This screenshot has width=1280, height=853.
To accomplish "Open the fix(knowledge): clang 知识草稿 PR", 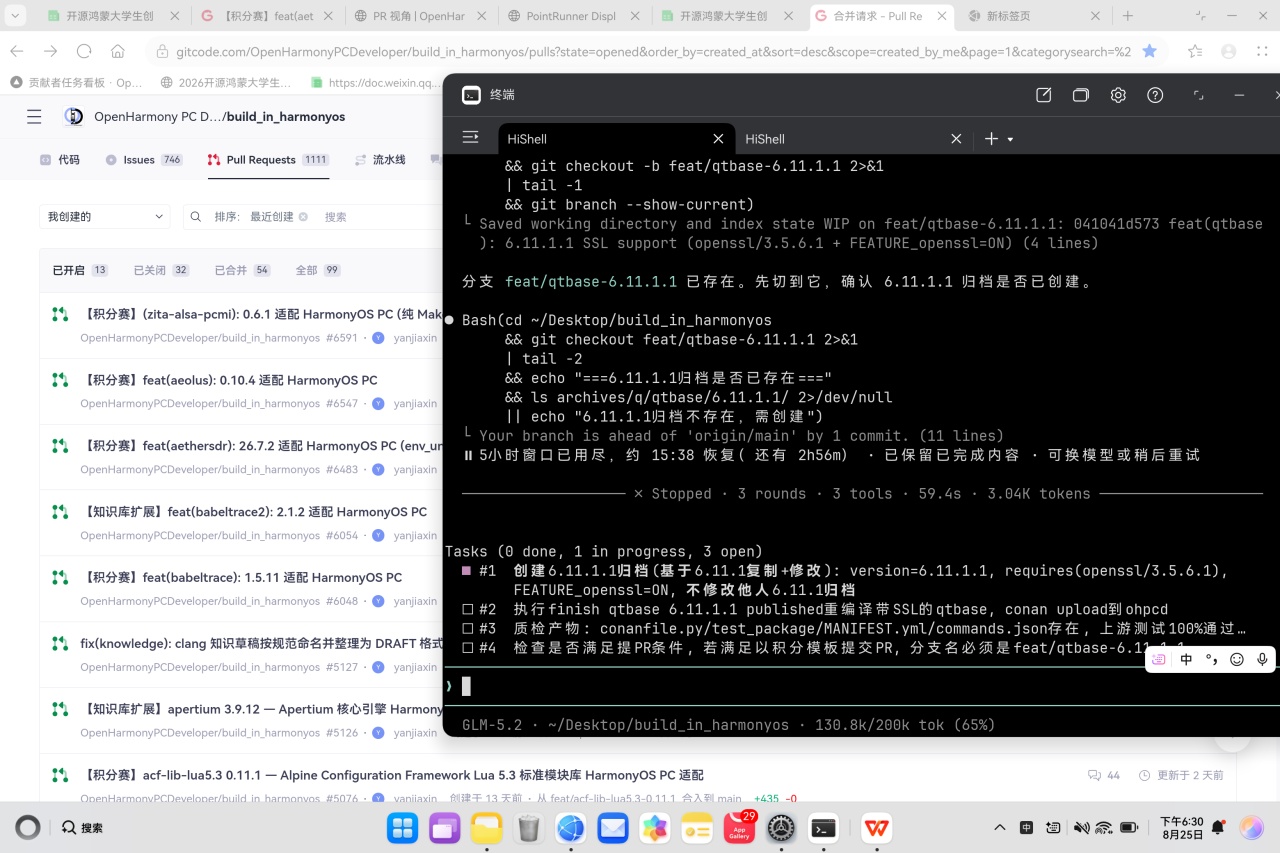I will (262, 643).
